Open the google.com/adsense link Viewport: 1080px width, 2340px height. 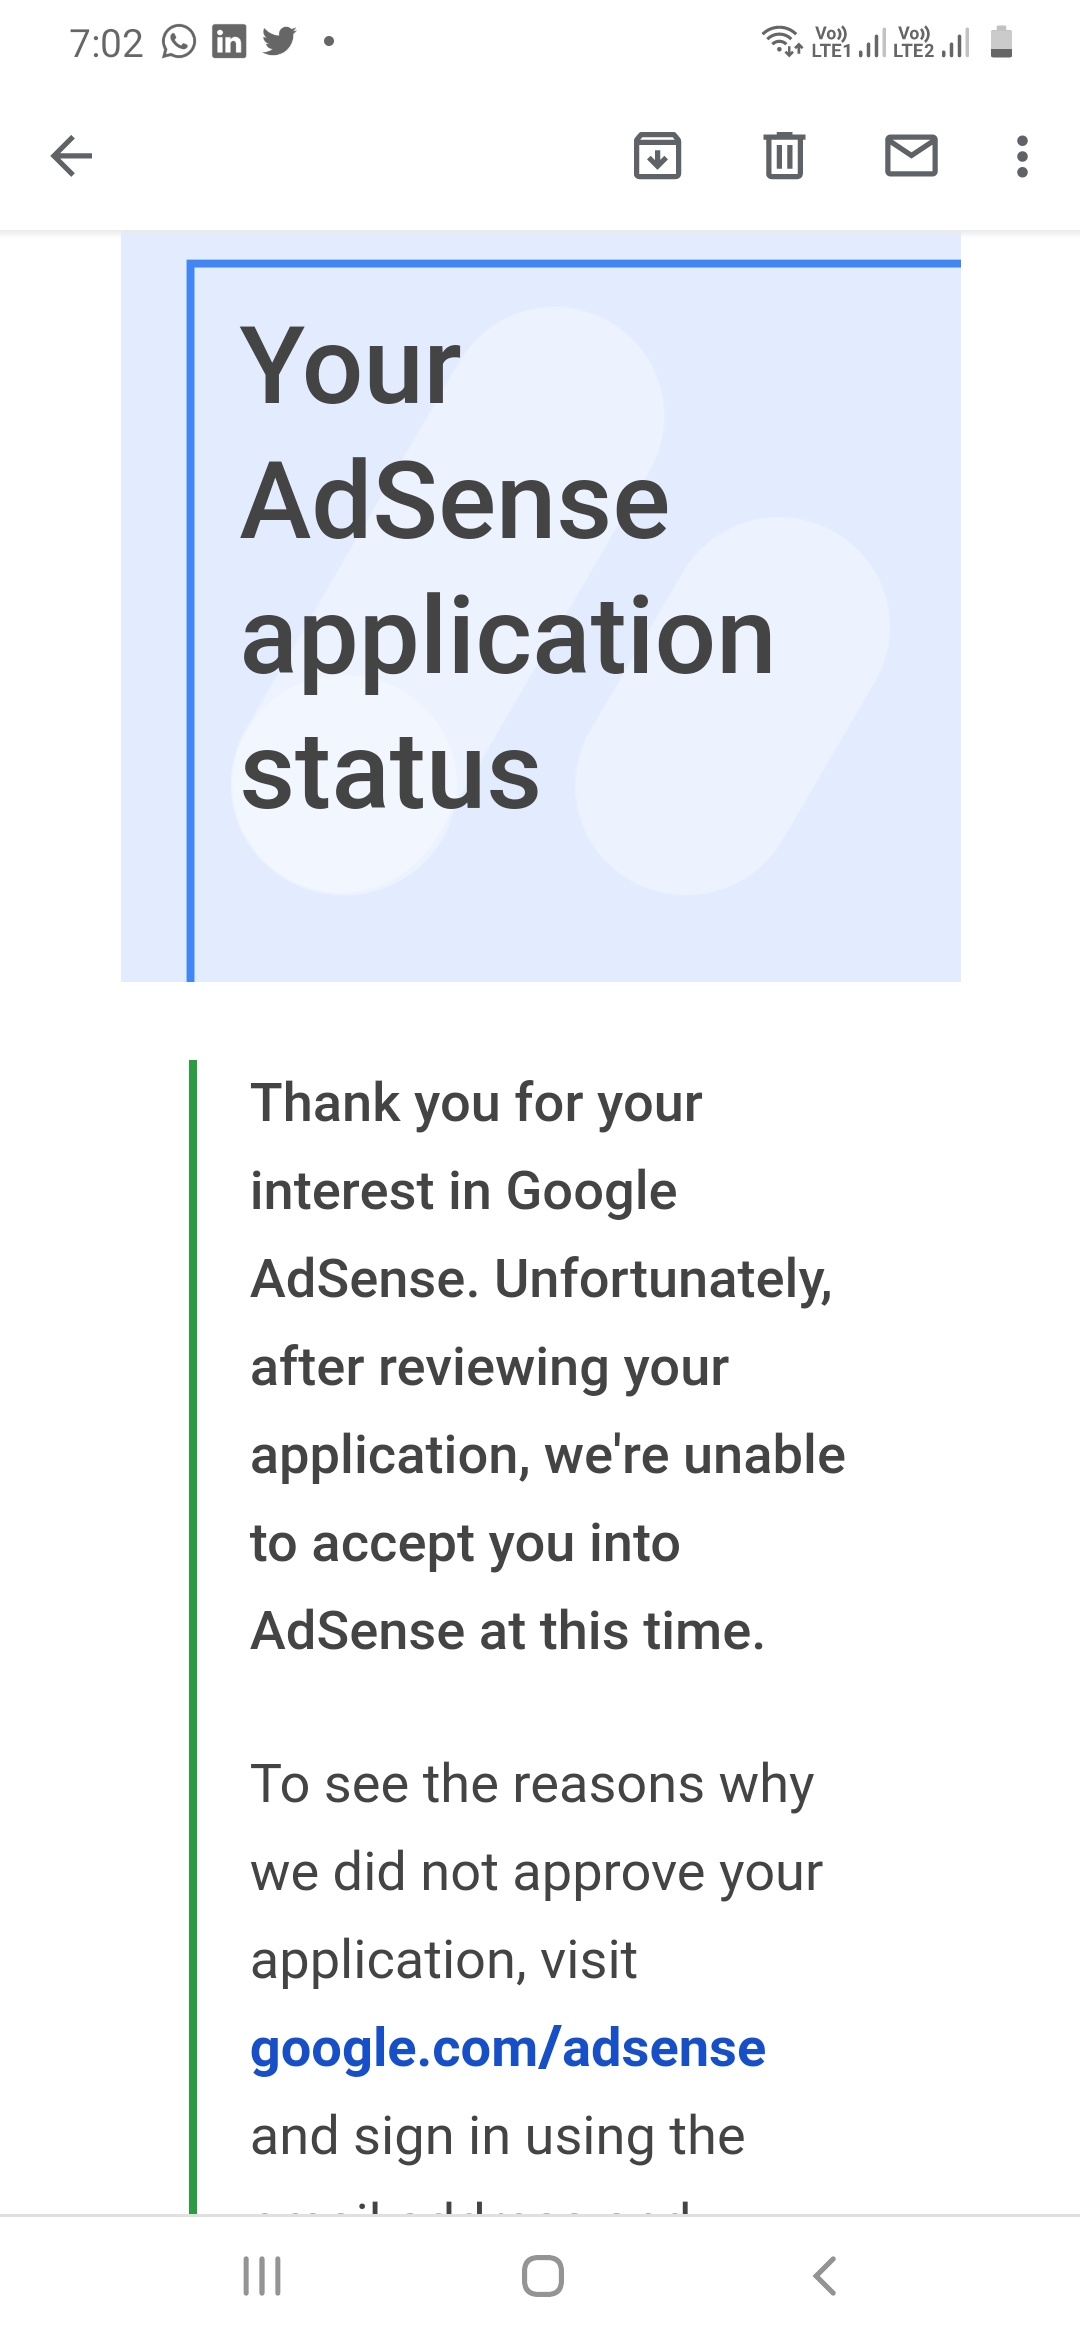(x=508, y=2048)
